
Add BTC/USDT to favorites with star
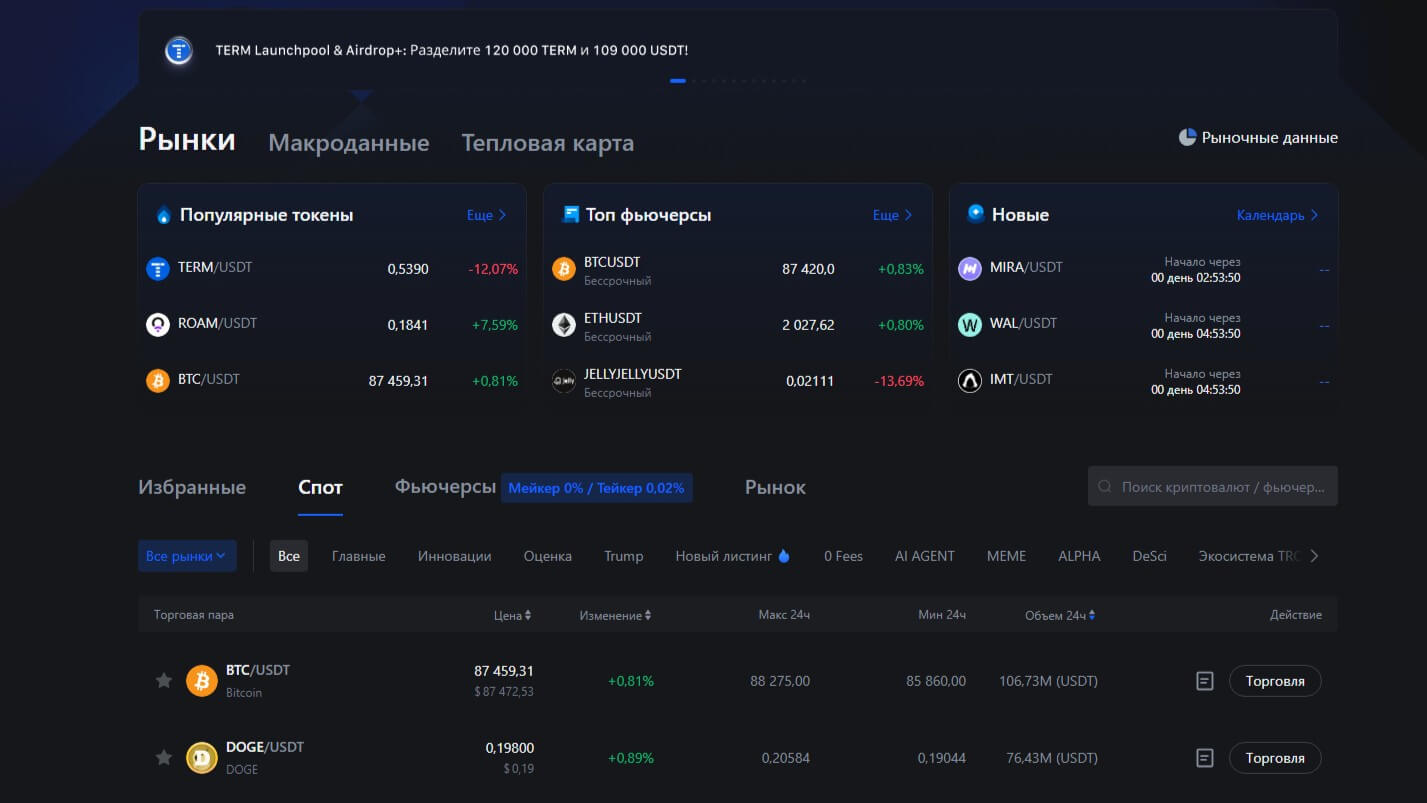(x=164, y=681)
